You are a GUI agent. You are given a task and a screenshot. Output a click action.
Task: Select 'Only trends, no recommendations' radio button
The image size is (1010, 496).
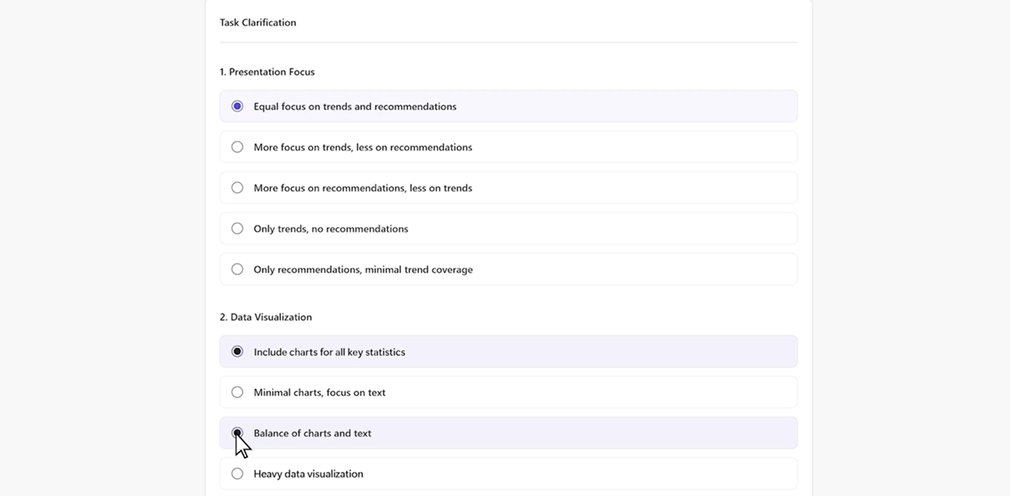(237, 228)
